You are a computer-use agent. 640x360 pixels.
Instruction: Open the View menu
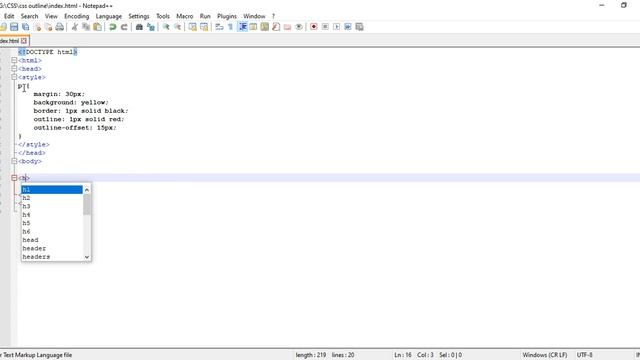coord(51,16)
